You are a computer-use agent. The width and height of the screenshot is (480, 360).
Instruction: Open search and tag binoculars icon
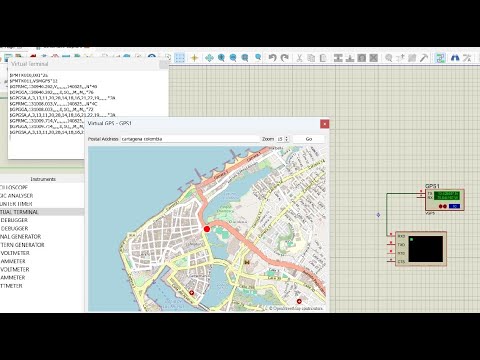[x=455, y=58]
